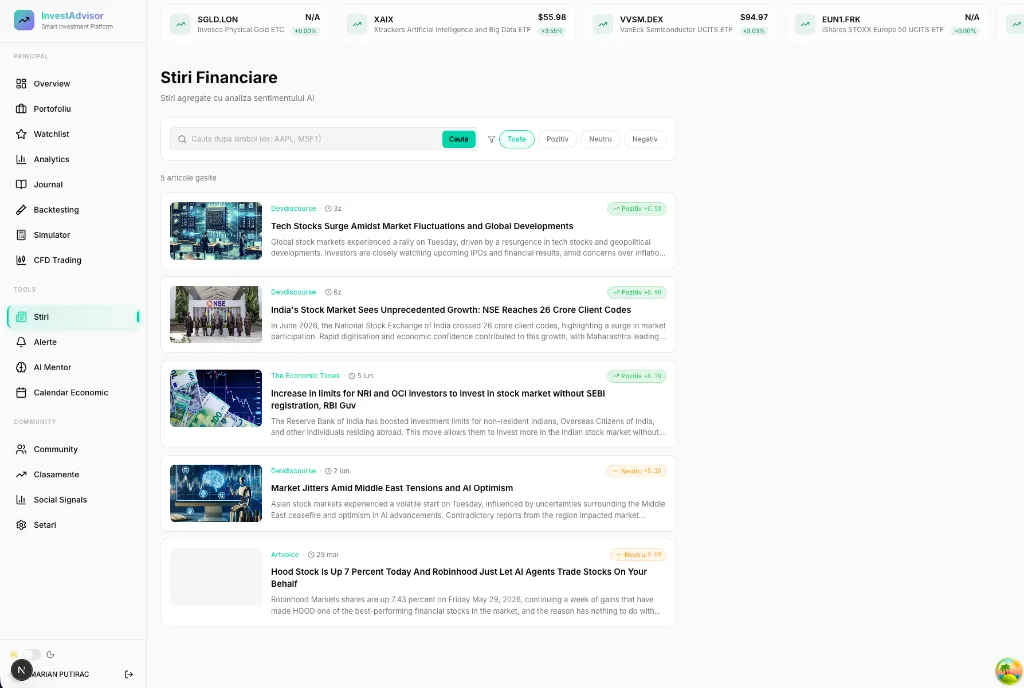Screen dimensions: 1024x688
Task: Open Watchlist star icon
Action: 21,134
